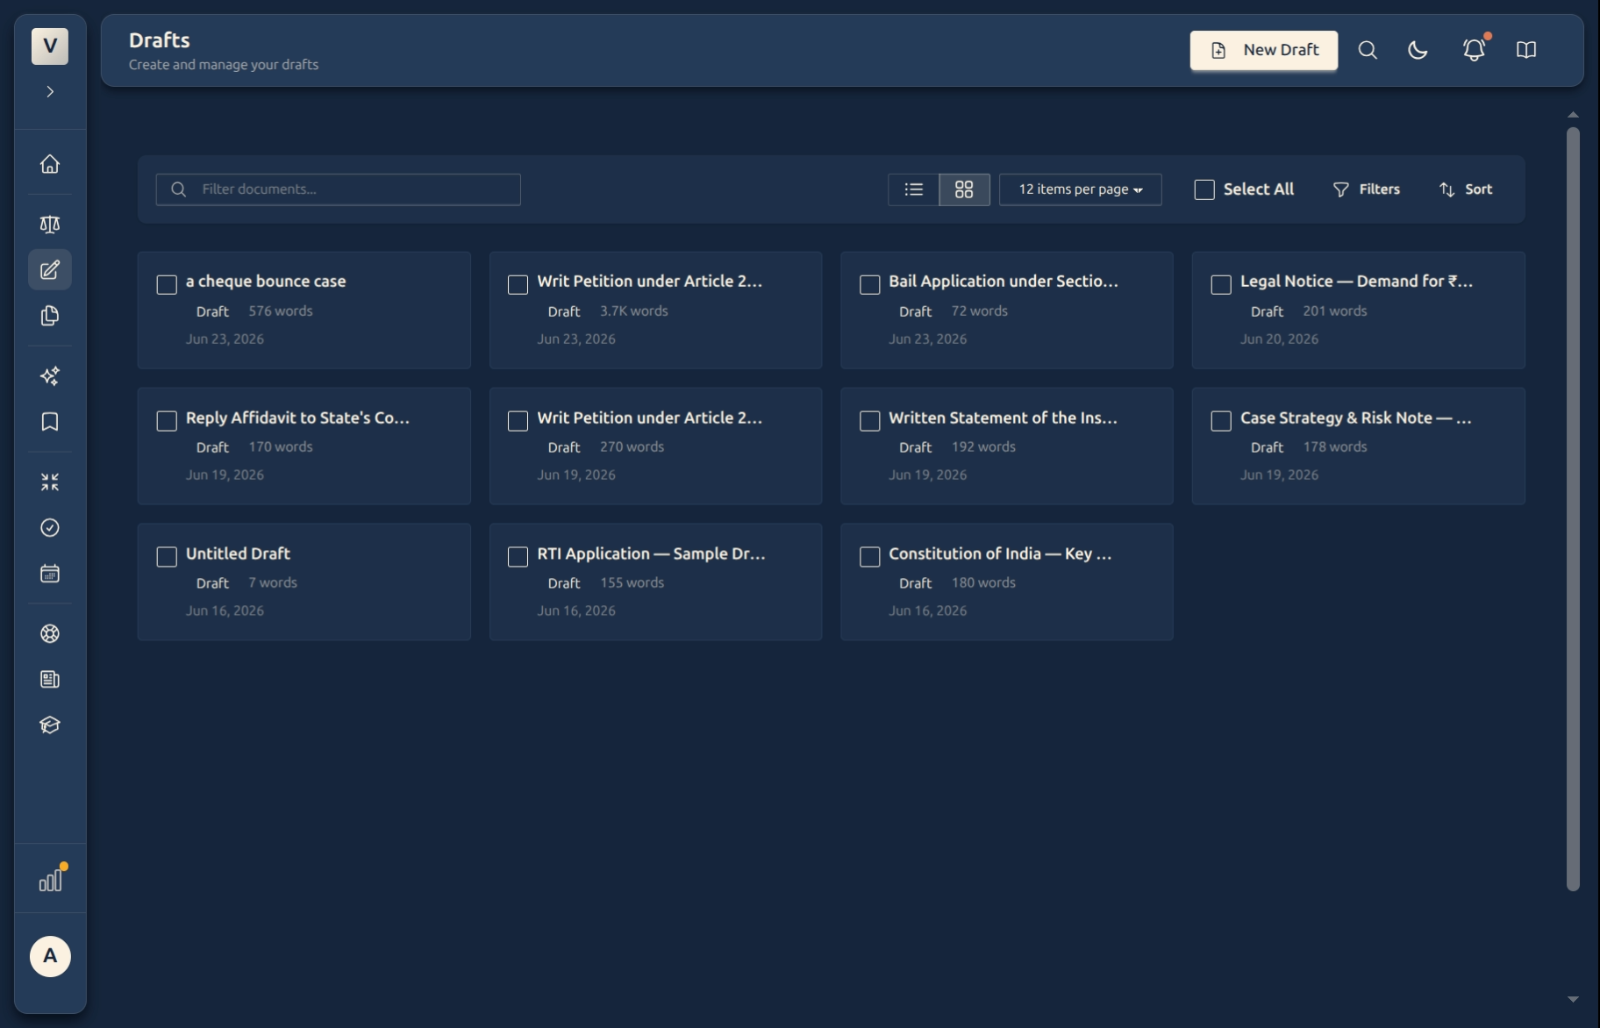This screenshot has width=1600, height=1028.
Task: Click the vertical scrollbar thumb
Action: (1573, 508)
